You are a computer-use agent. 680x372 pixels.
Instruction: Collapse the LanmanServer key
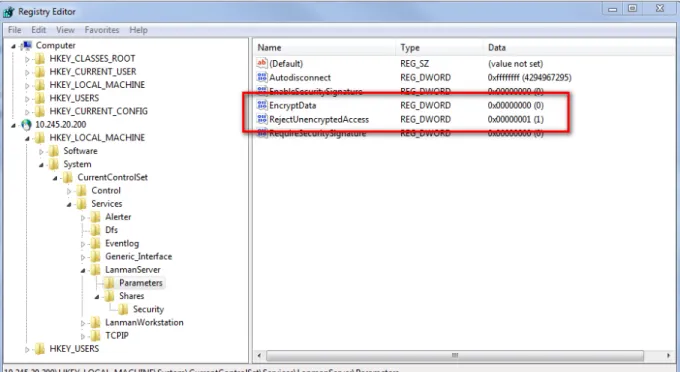83,271
